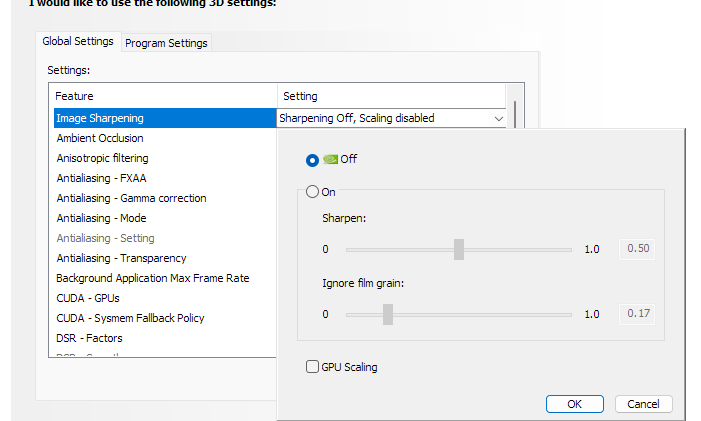Screen dimensions: 701x421
Task: Click the OK button
Action: point(574,404)
